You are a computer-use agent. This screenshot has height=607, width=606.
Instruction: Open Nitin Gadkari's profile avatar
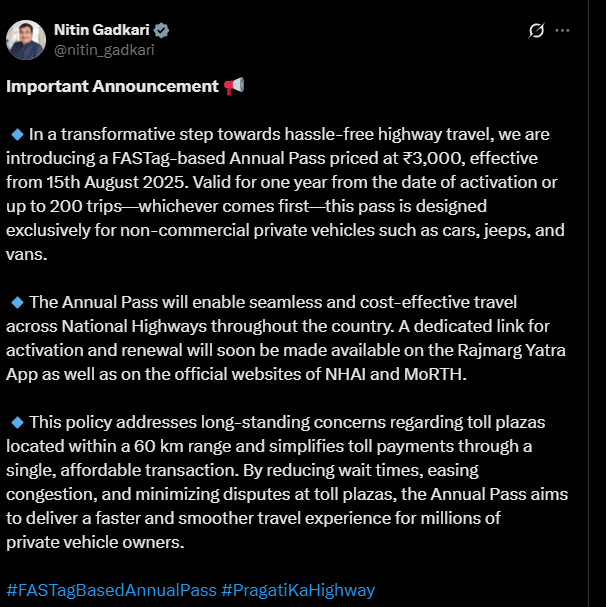pos(26,40)
